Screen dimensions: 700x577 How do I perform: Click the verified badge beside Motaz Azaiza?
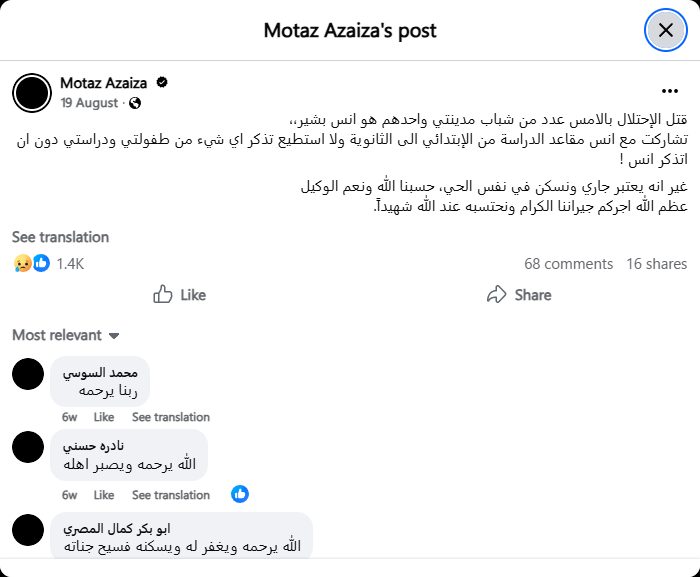pyautogui.click(x=161, y=82)
